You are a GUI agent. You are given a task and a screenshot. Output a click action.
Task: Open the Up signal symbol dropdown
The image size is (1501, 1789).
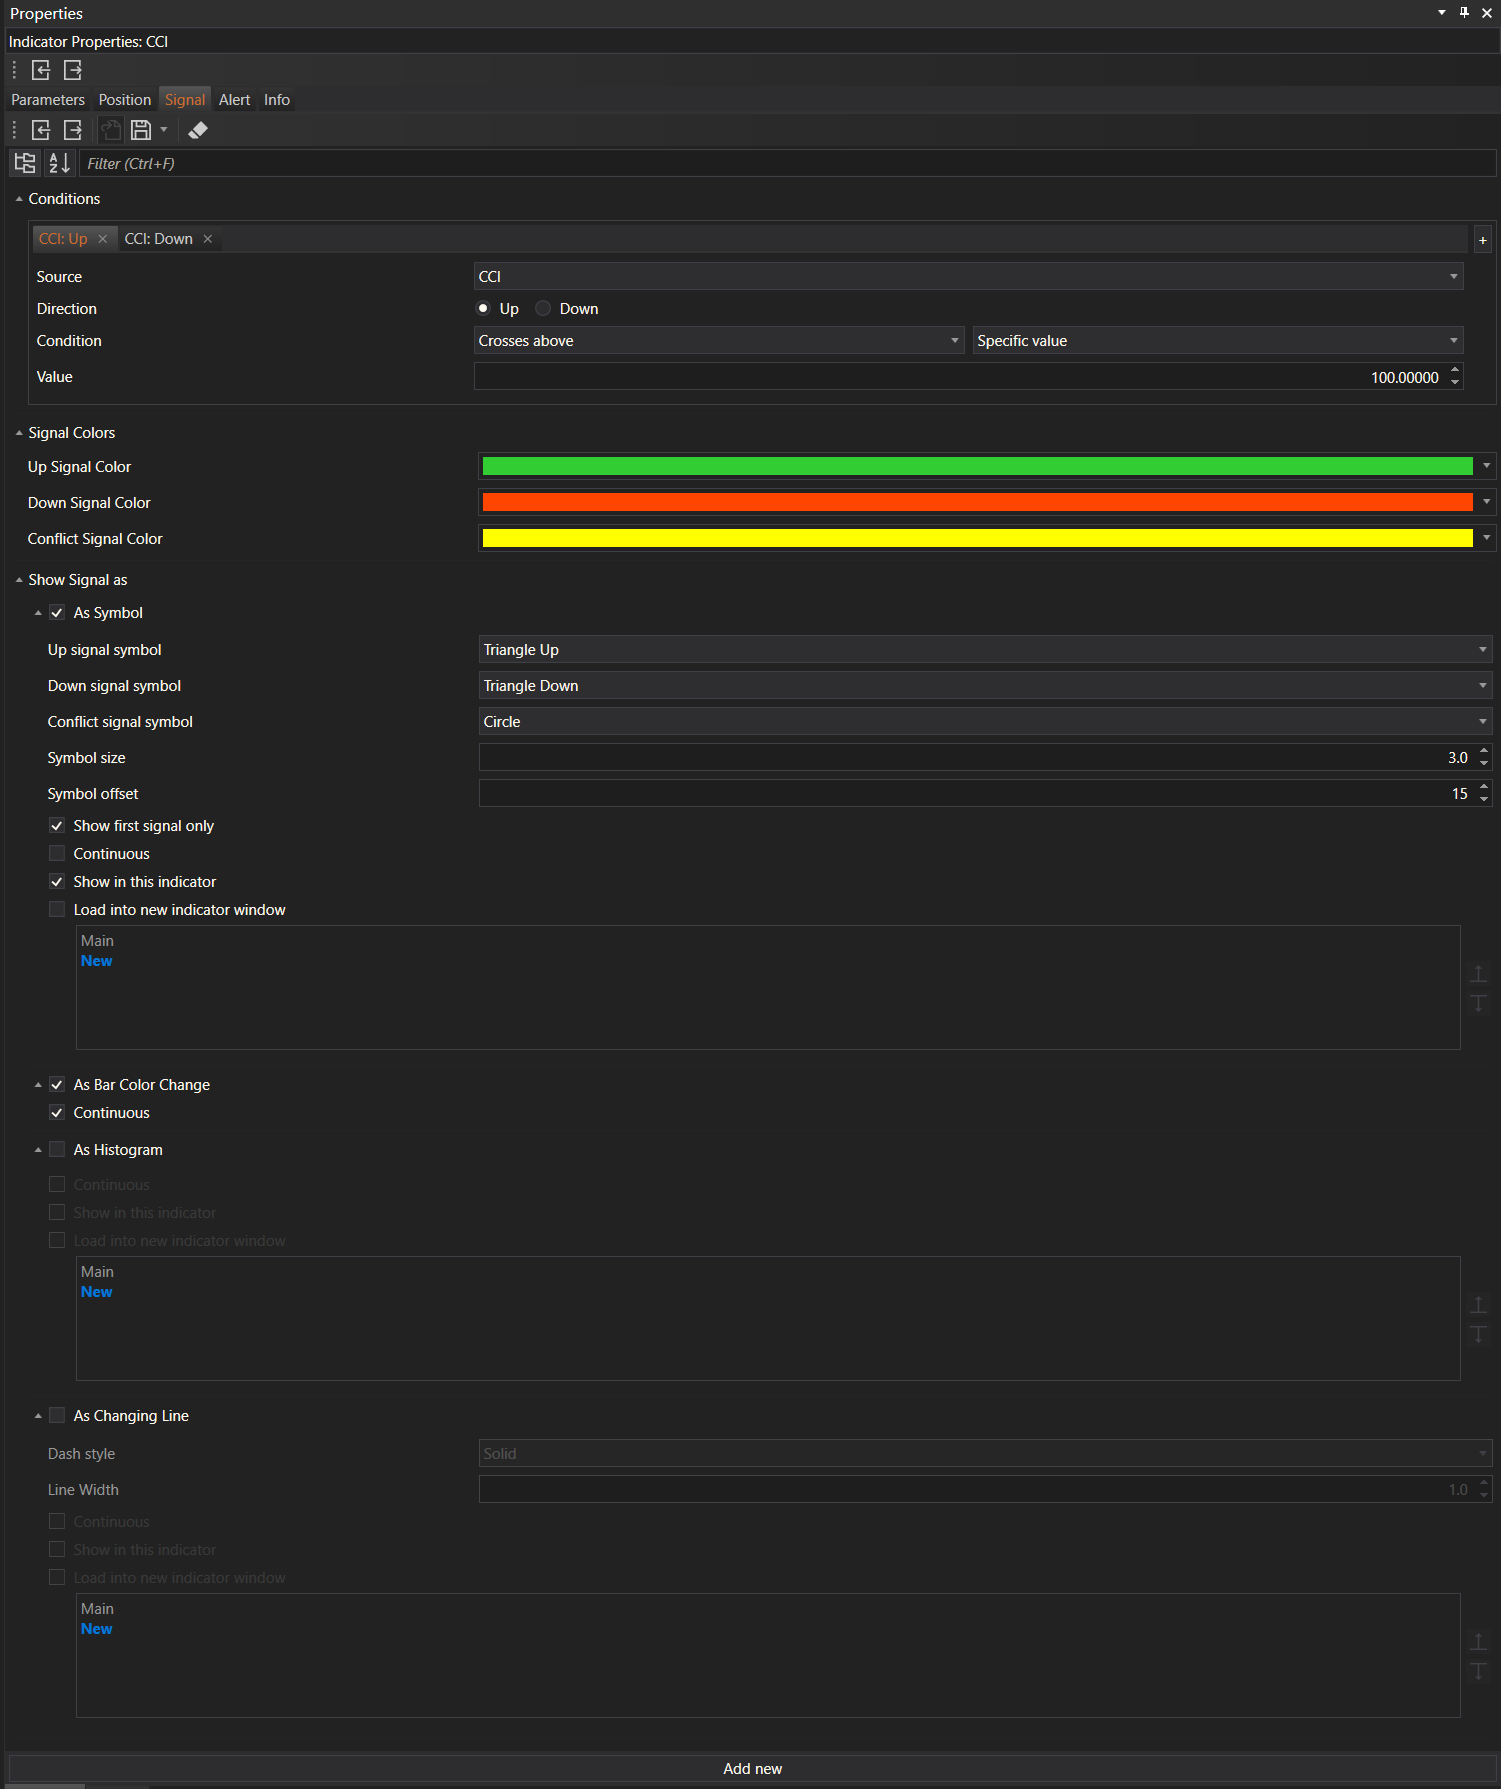pyautogui.click(x=984, y=650)
